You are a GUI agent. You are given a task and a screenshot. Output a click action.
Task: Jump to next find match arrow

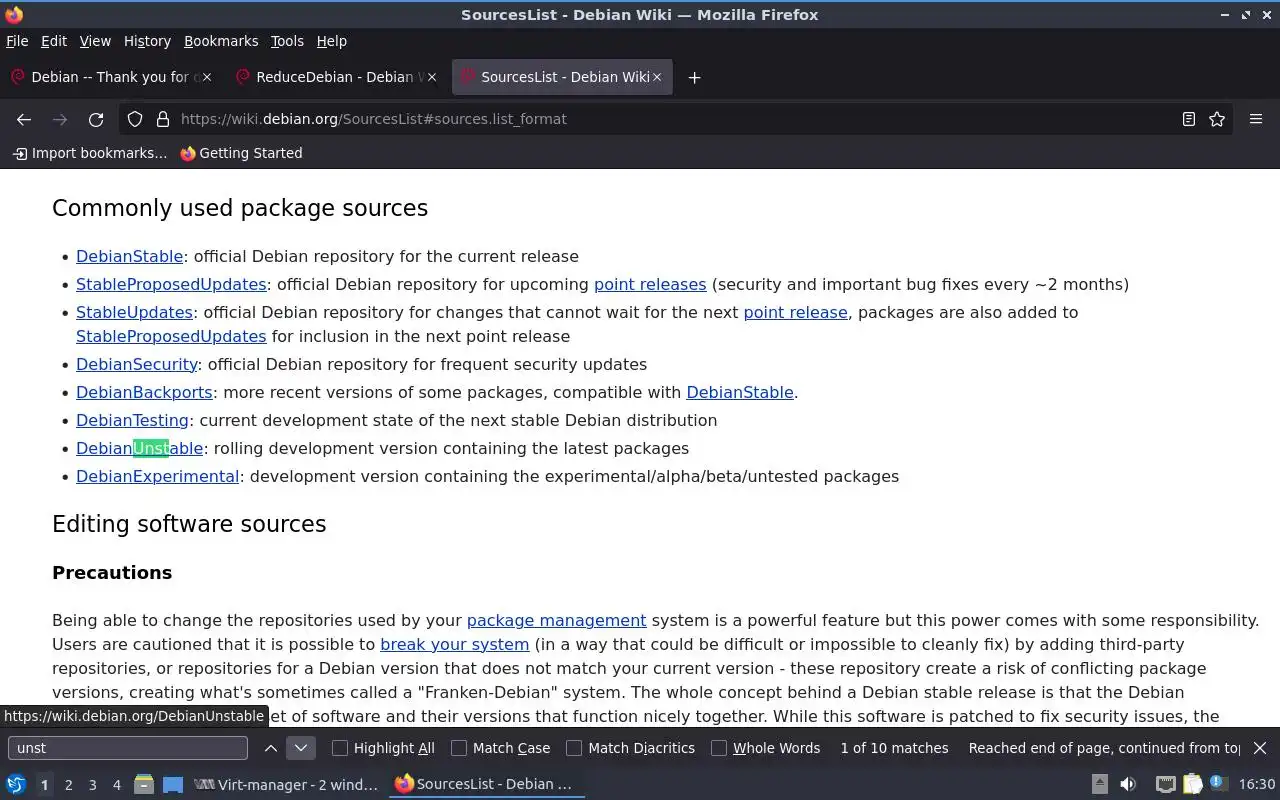300,748
